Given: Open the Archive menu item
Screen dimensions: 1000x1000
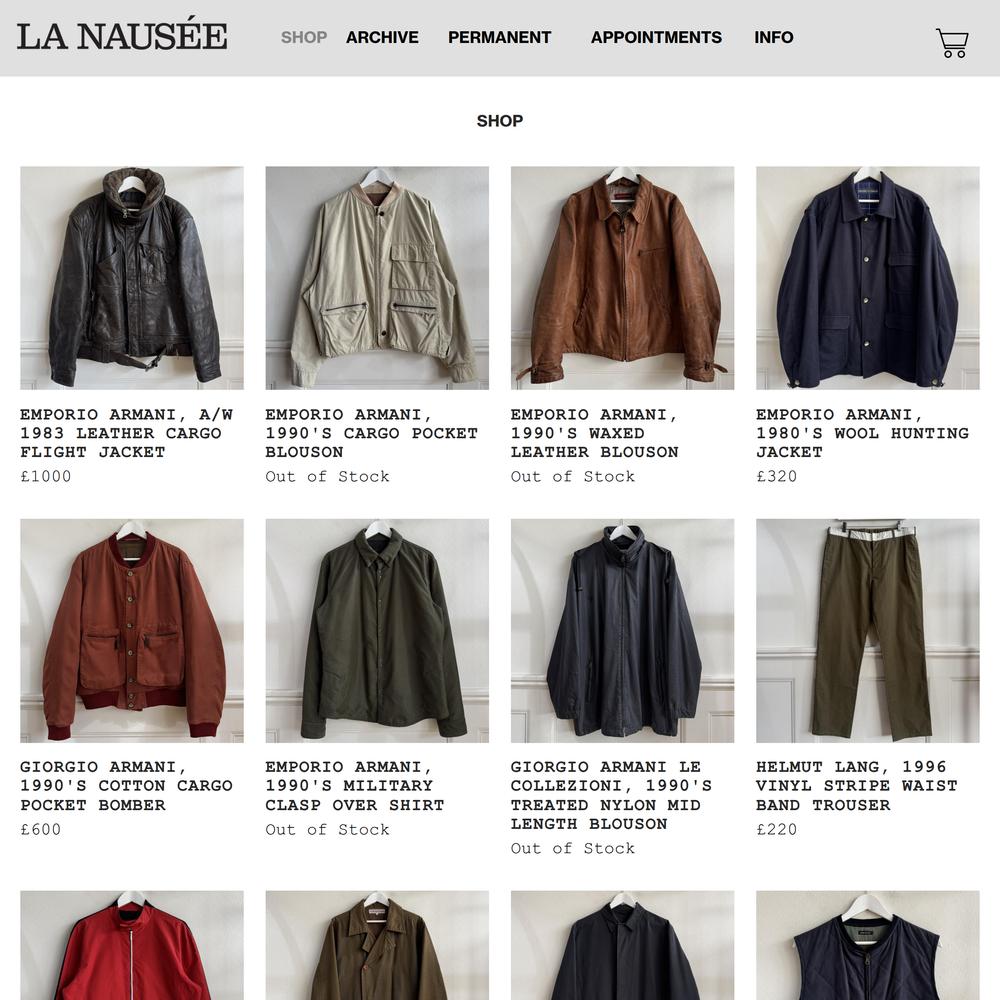Looking at the screenshot, I should click(x=382, y=38).
